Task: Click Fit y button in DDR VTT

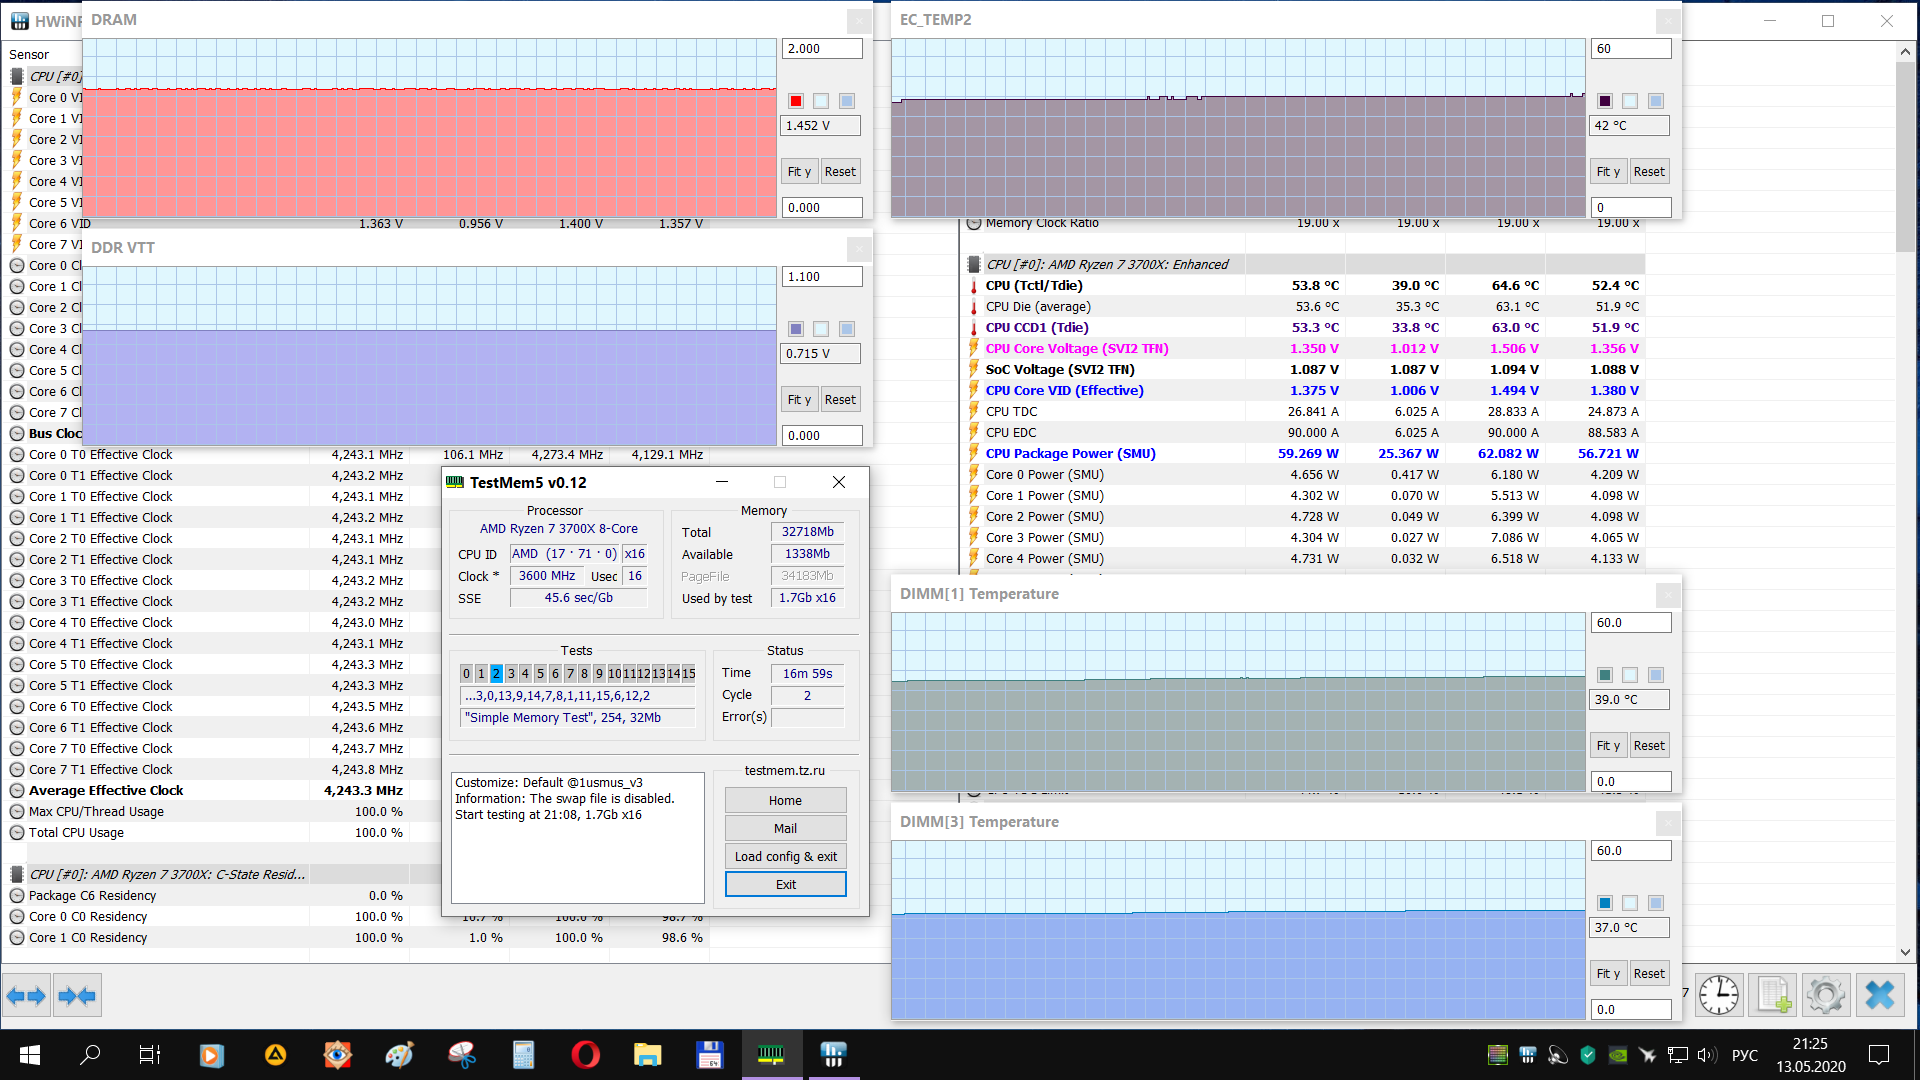Action: pos(799,399)
